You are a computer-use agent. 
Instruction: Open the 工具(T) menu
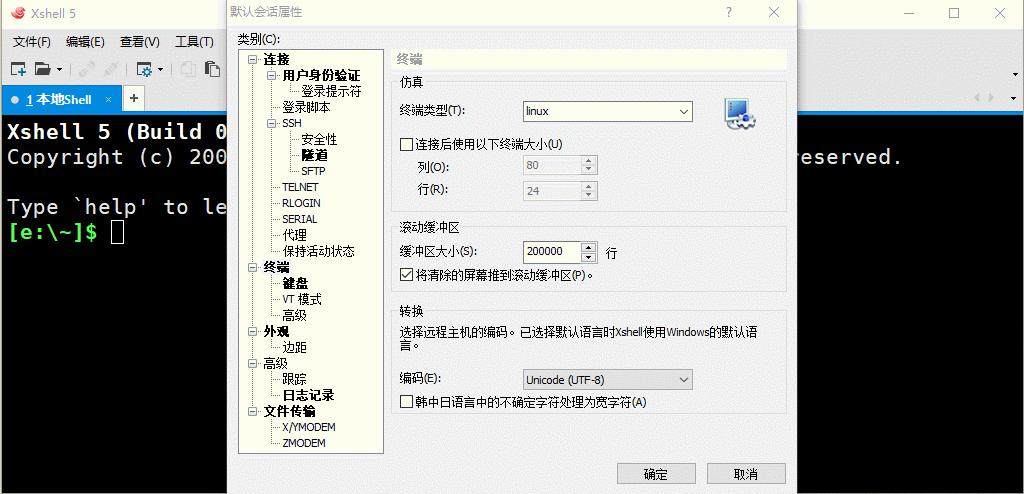pyautogui.click(x=194, y=42)
